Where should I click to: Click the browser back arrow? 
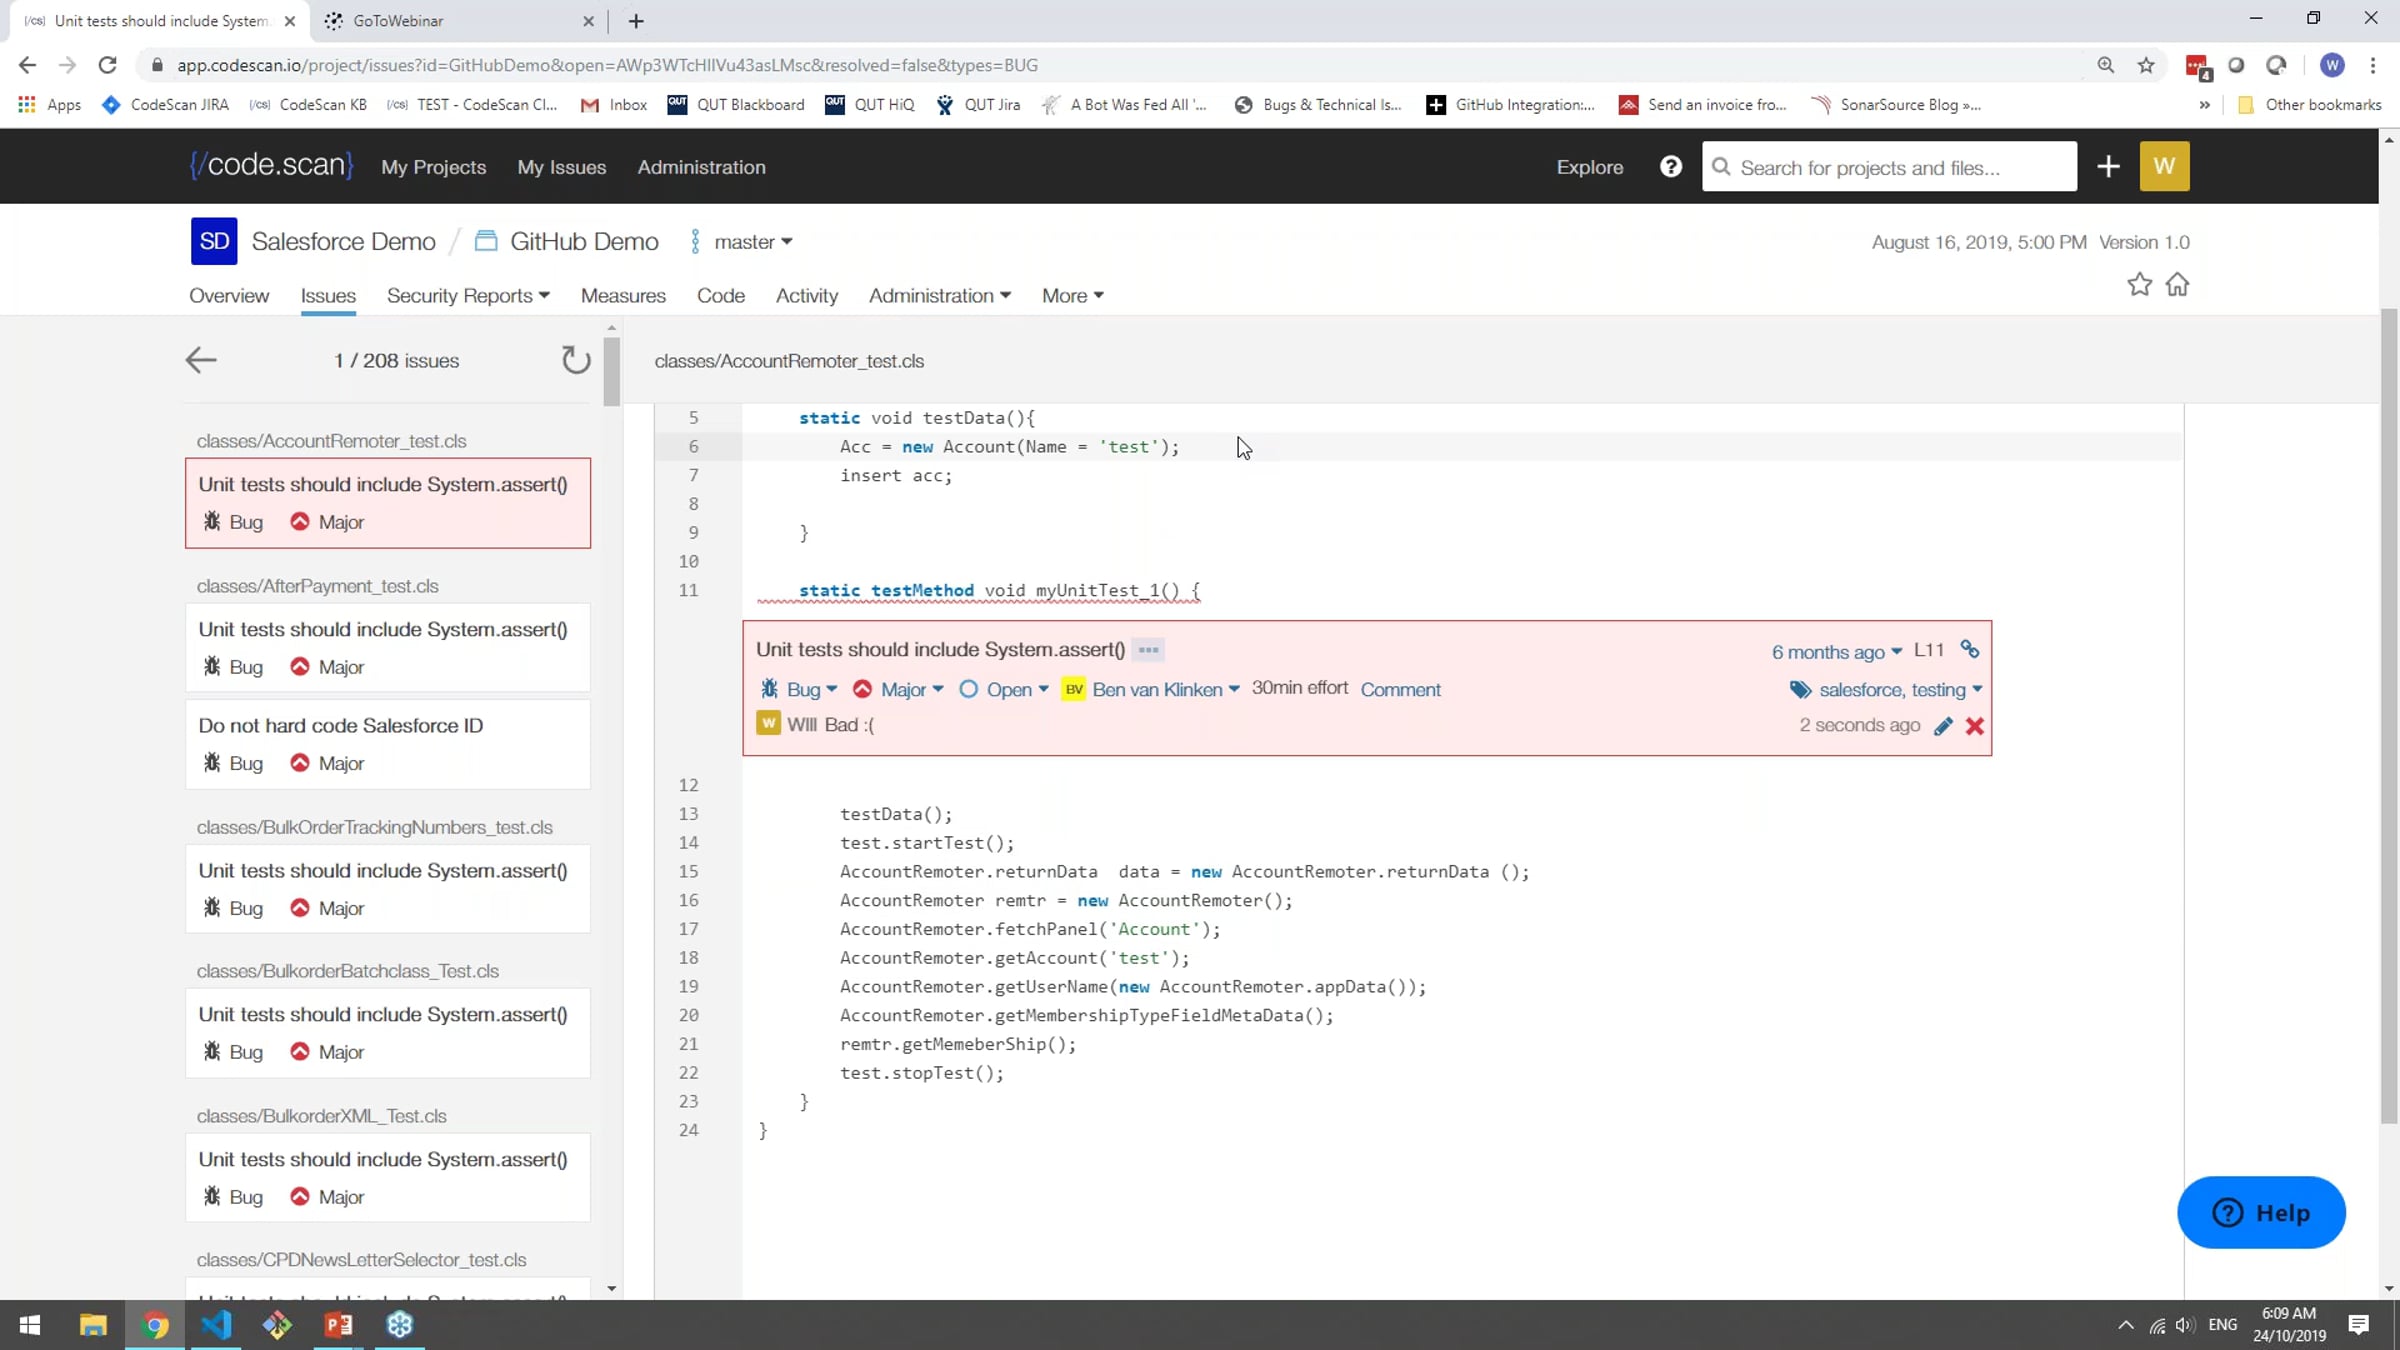27,65
